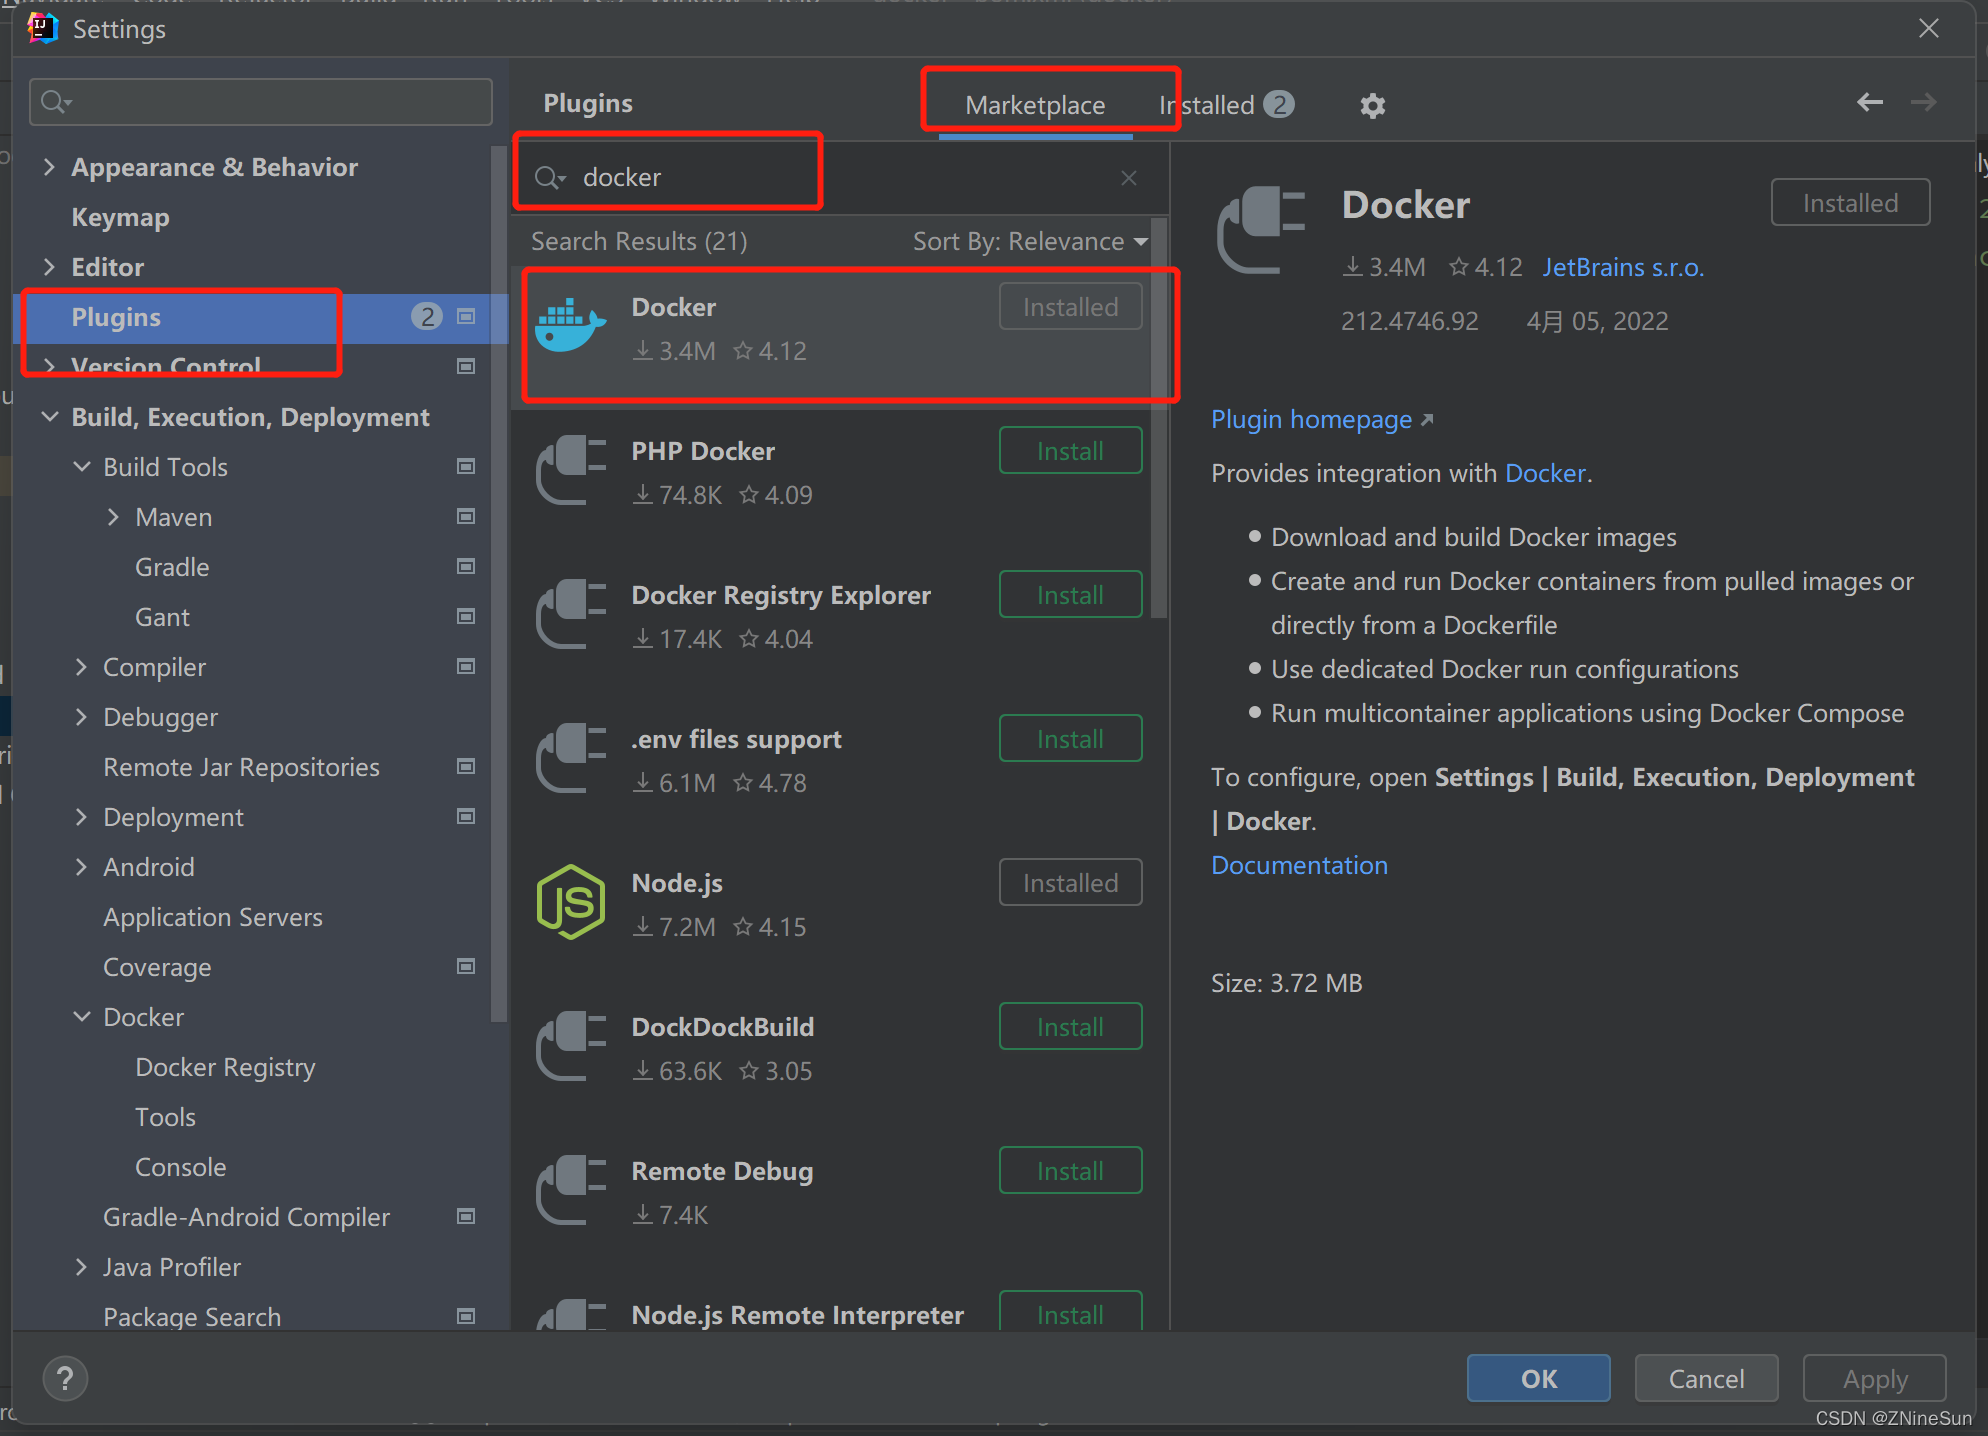This screenshot has height=1436, width=1988.
Task: Install the DockDockBuild plugin
Action: tap(1070, 1027)
